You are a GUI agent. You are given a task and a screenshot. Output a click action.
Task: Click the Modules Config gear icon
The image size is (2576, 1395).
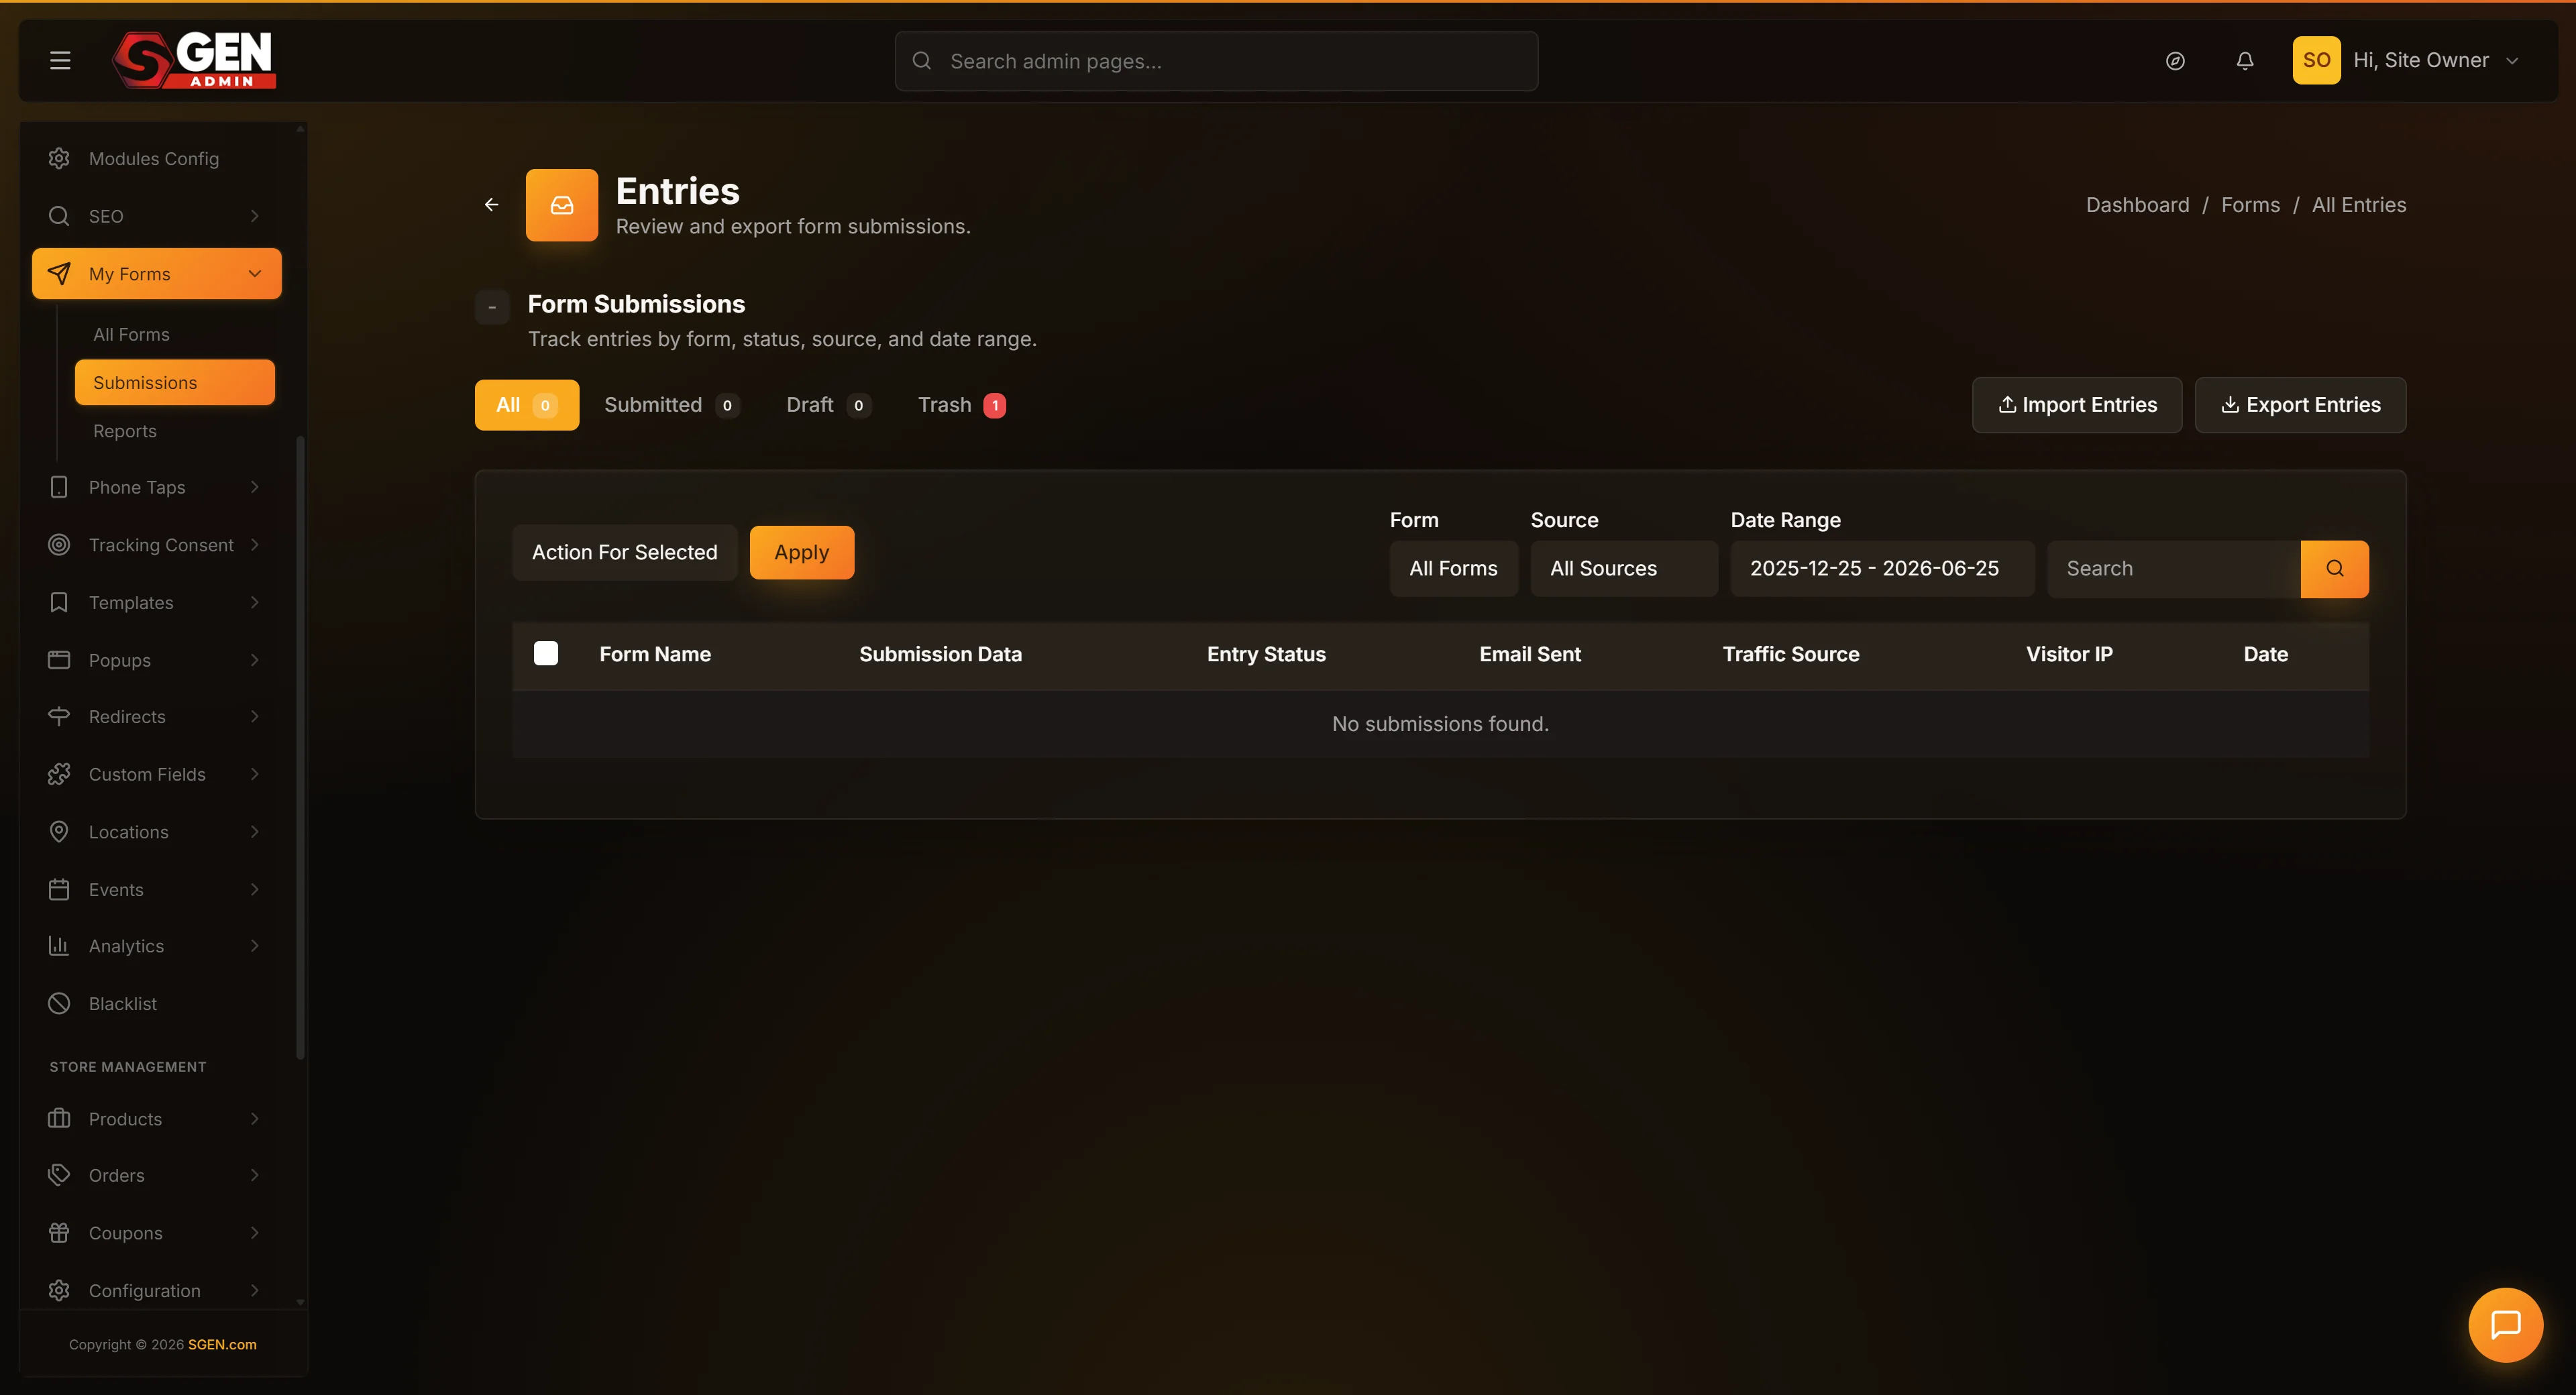tap(59, 158)
